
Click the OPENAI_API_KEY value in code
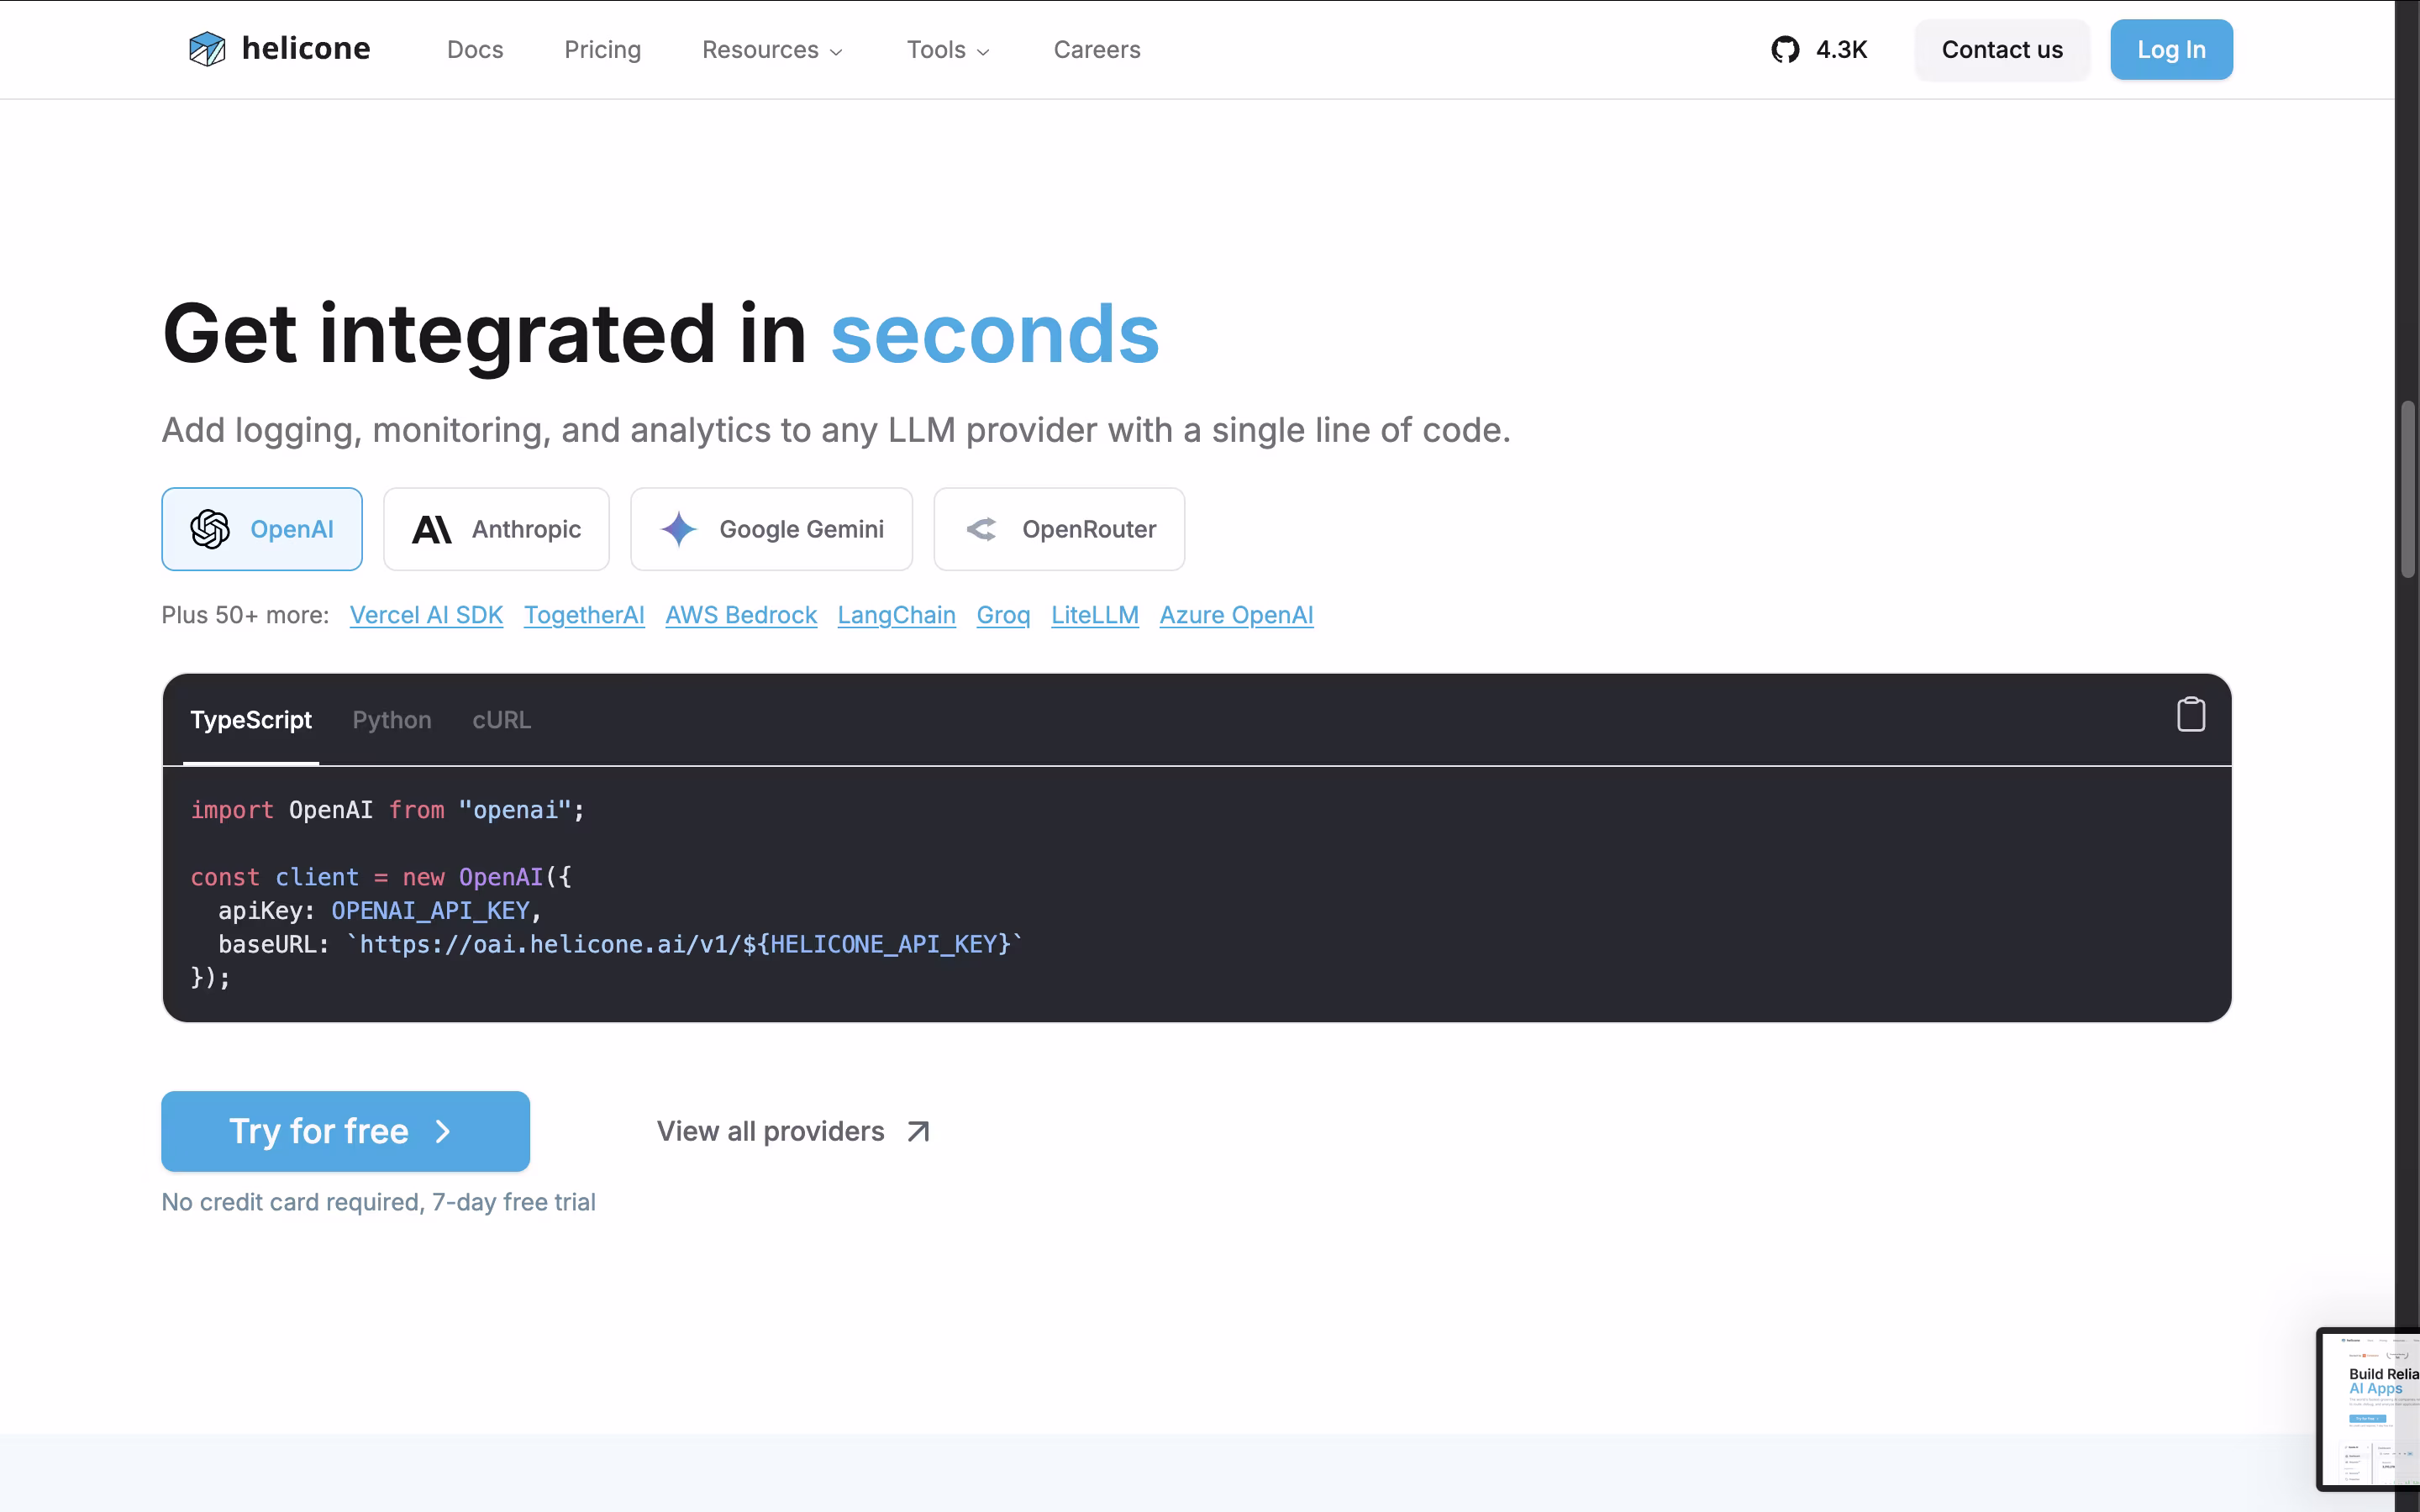pyautogui.click(x=430, y=911)
